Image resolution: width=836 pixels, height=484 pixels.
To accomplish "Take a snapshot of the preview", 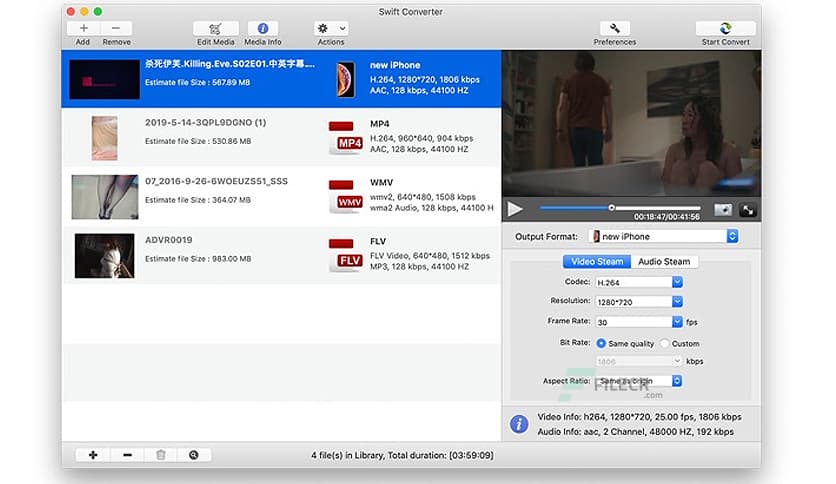I will click(x=723, y=209).
